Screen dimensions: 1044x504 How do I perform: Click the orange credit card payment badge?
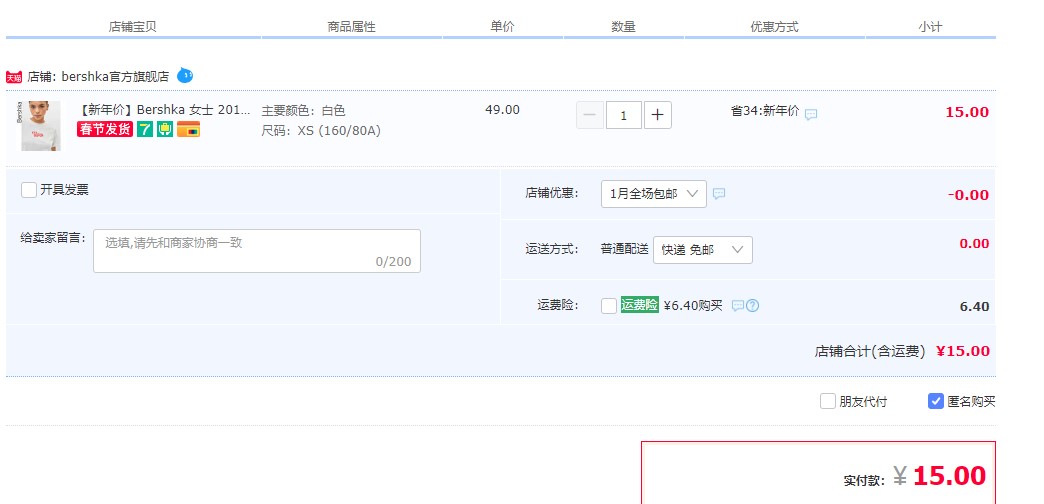[x=188, y=129]
